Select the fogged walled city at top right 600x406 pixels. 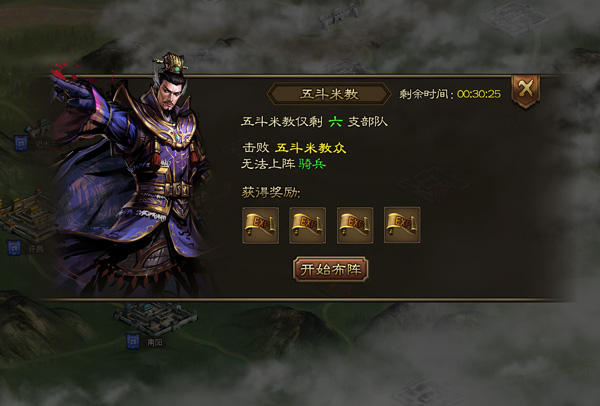click(513, 17)
